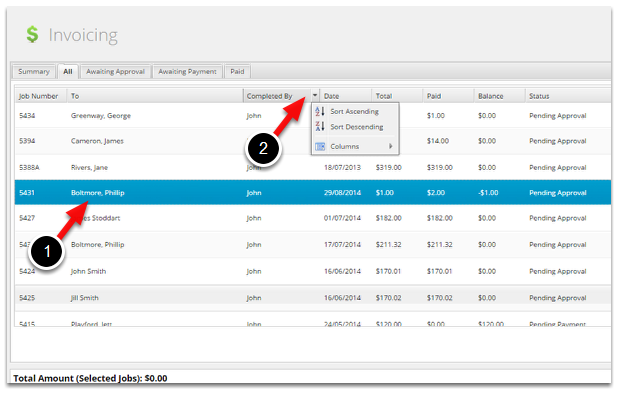Click the date 01/07/2014
The width and height of the screenshot is (618, 394).
[342, 218]
